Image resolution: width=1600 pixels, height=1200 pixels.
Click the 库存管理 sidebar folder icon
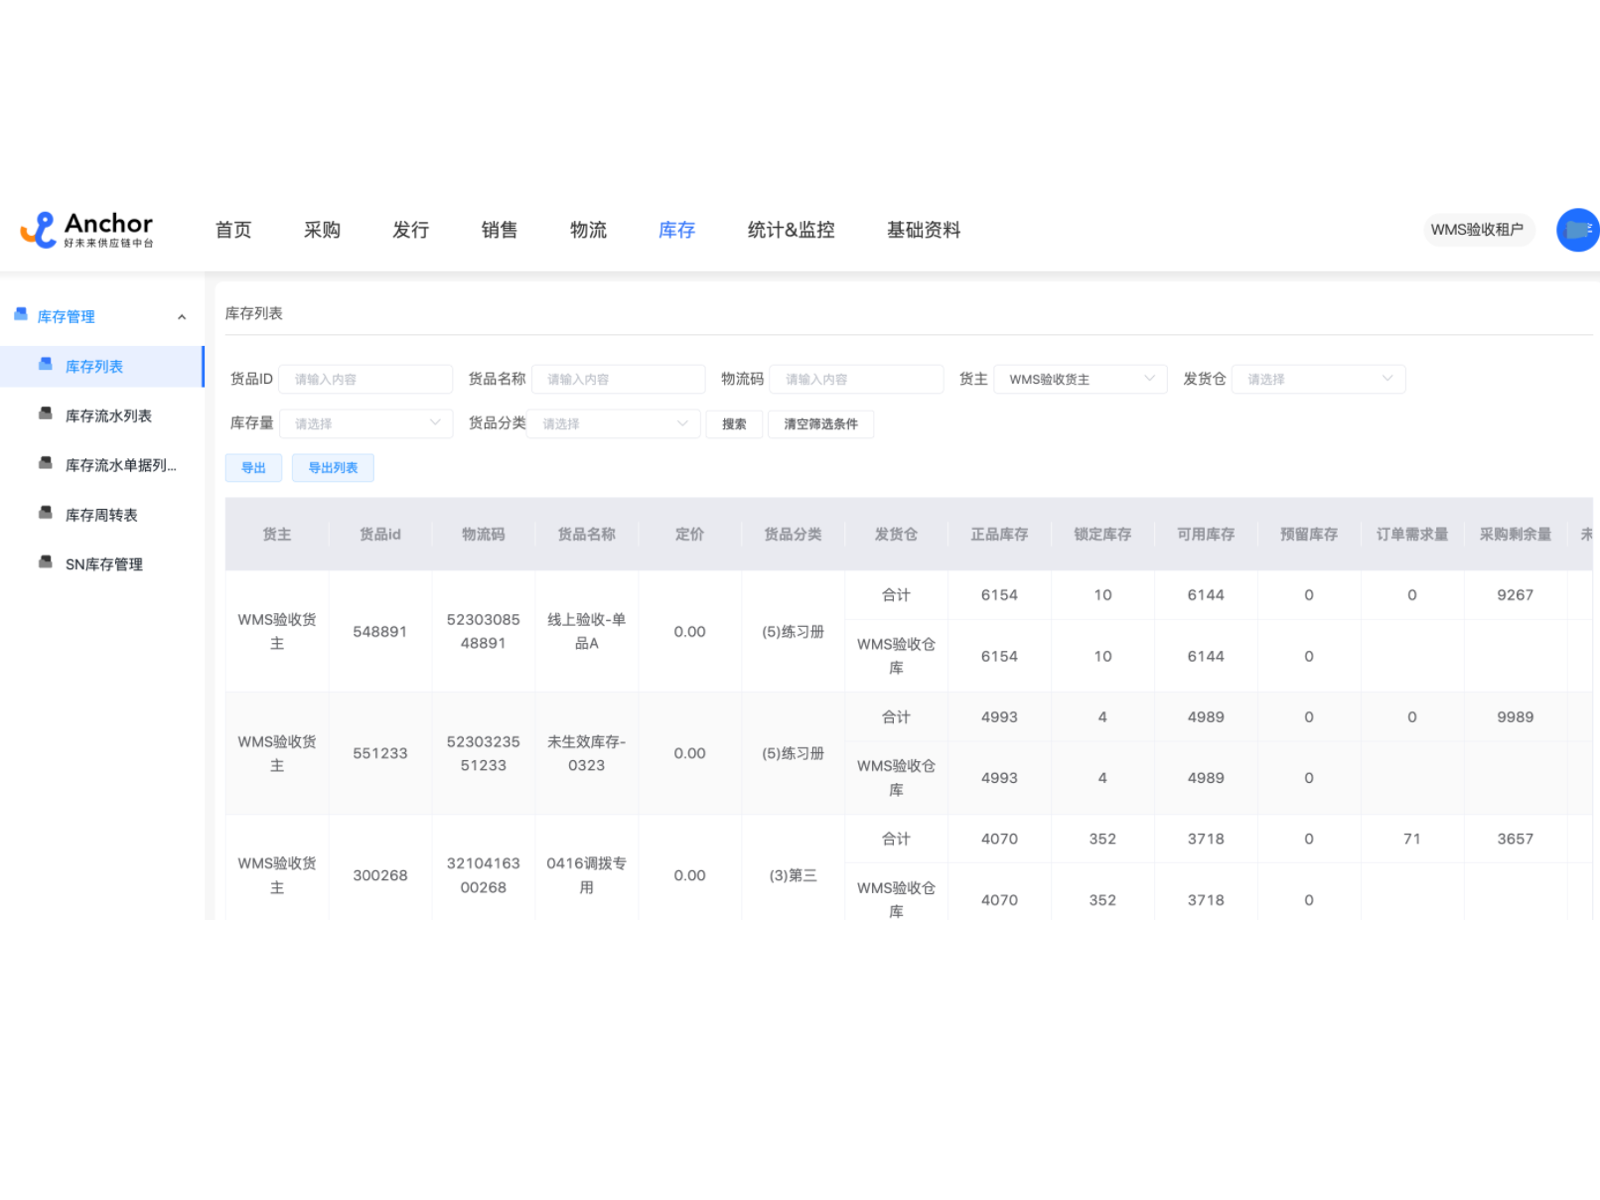tap(20, 315)
